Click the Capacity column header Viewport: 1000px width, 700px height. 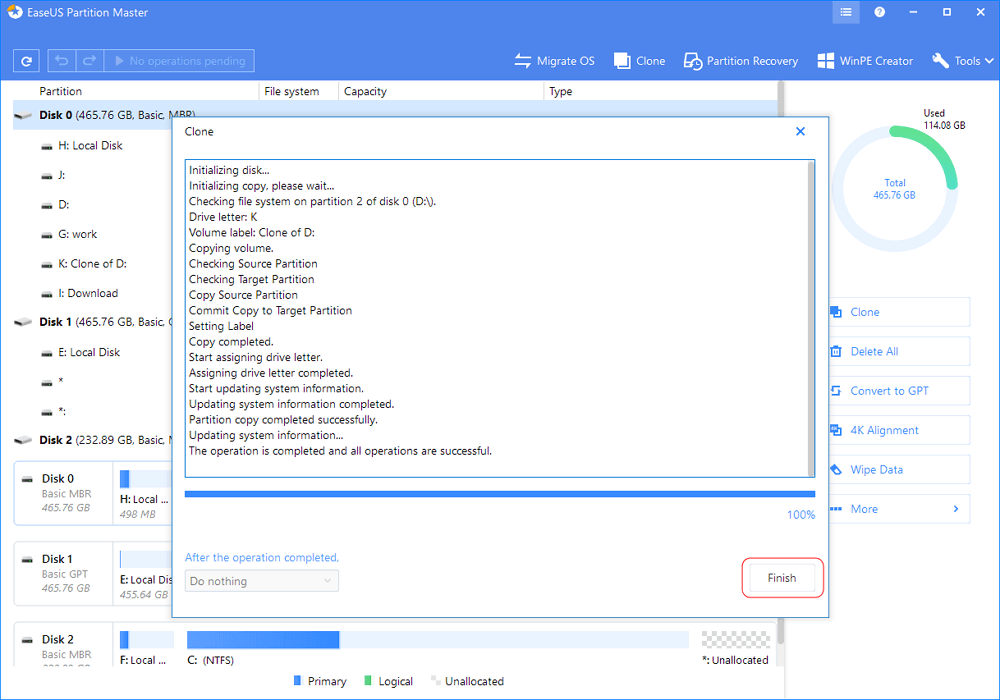point(365,91)
